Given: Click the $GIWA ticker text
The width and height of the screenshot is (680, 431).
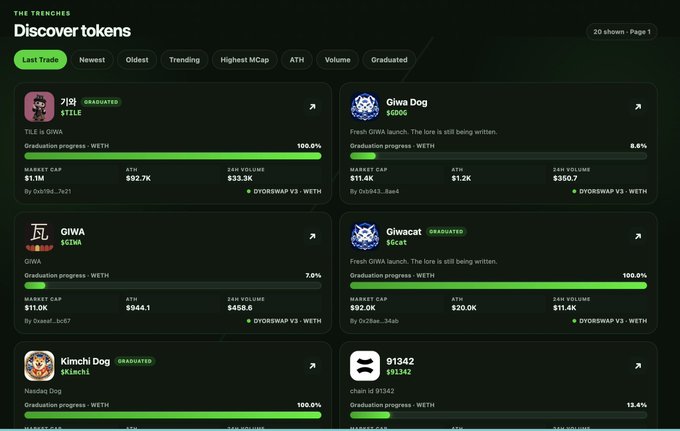Looking at the screenshot, I should (71, 242).
